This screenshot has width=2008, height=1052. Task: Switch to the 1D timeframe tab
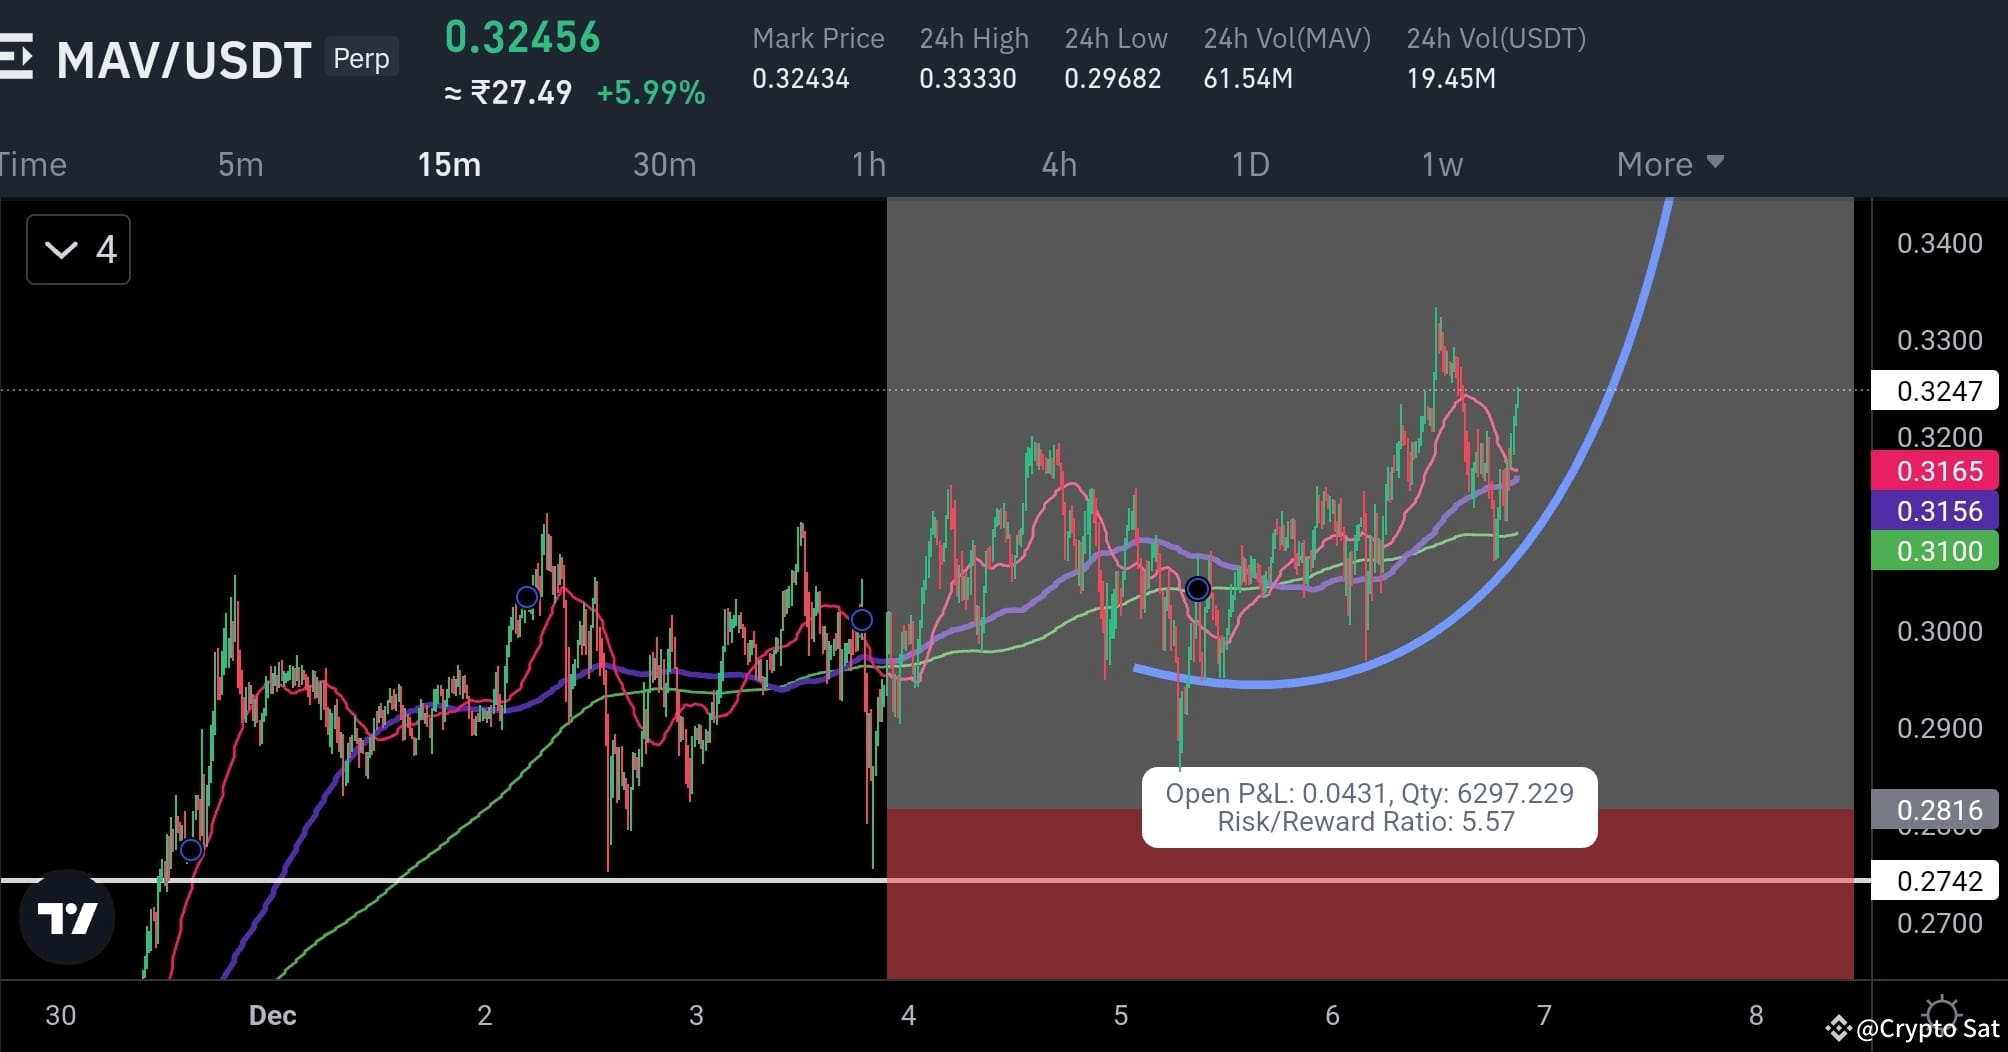coord(1251,164)
